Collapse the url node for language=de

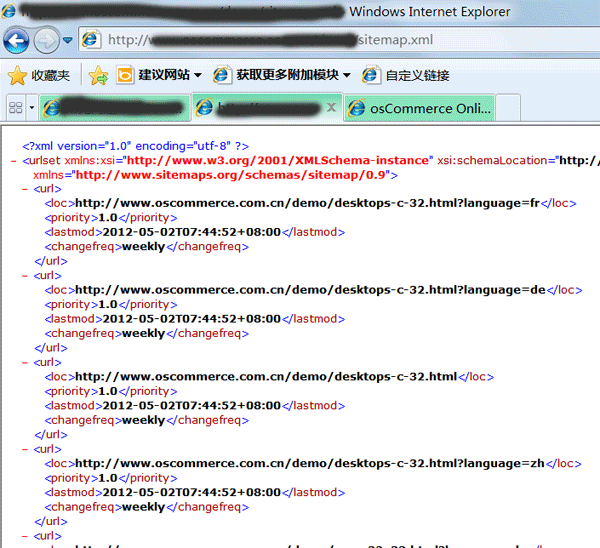pos(24,275)
